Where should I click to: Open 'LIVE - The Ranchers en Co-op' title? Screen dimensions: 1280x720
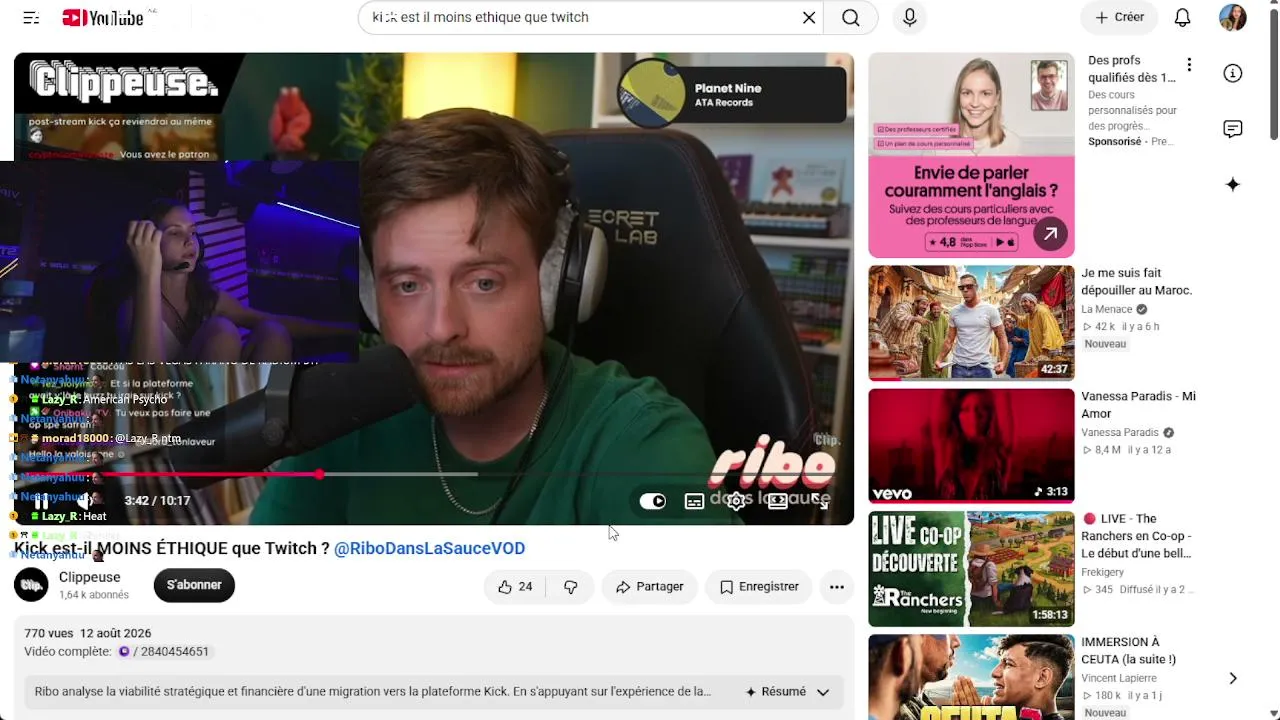coord(1137,536)
